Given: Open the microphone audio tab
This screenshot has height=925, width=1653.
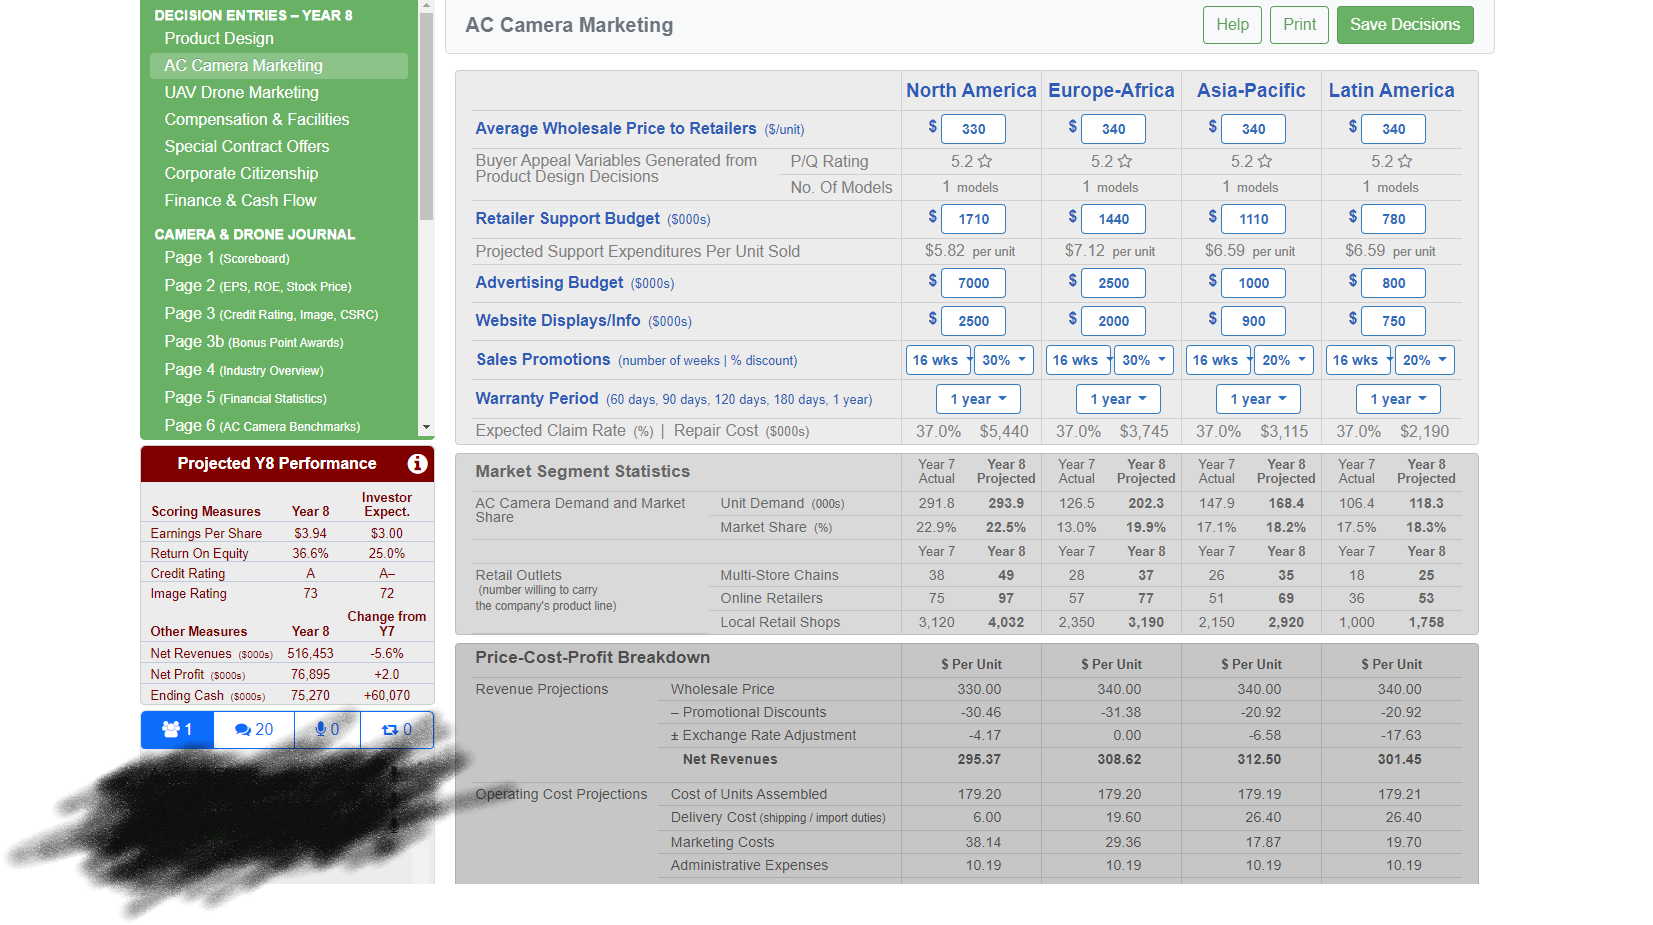Looking at the screenshot, I should (x=327, y=730).
